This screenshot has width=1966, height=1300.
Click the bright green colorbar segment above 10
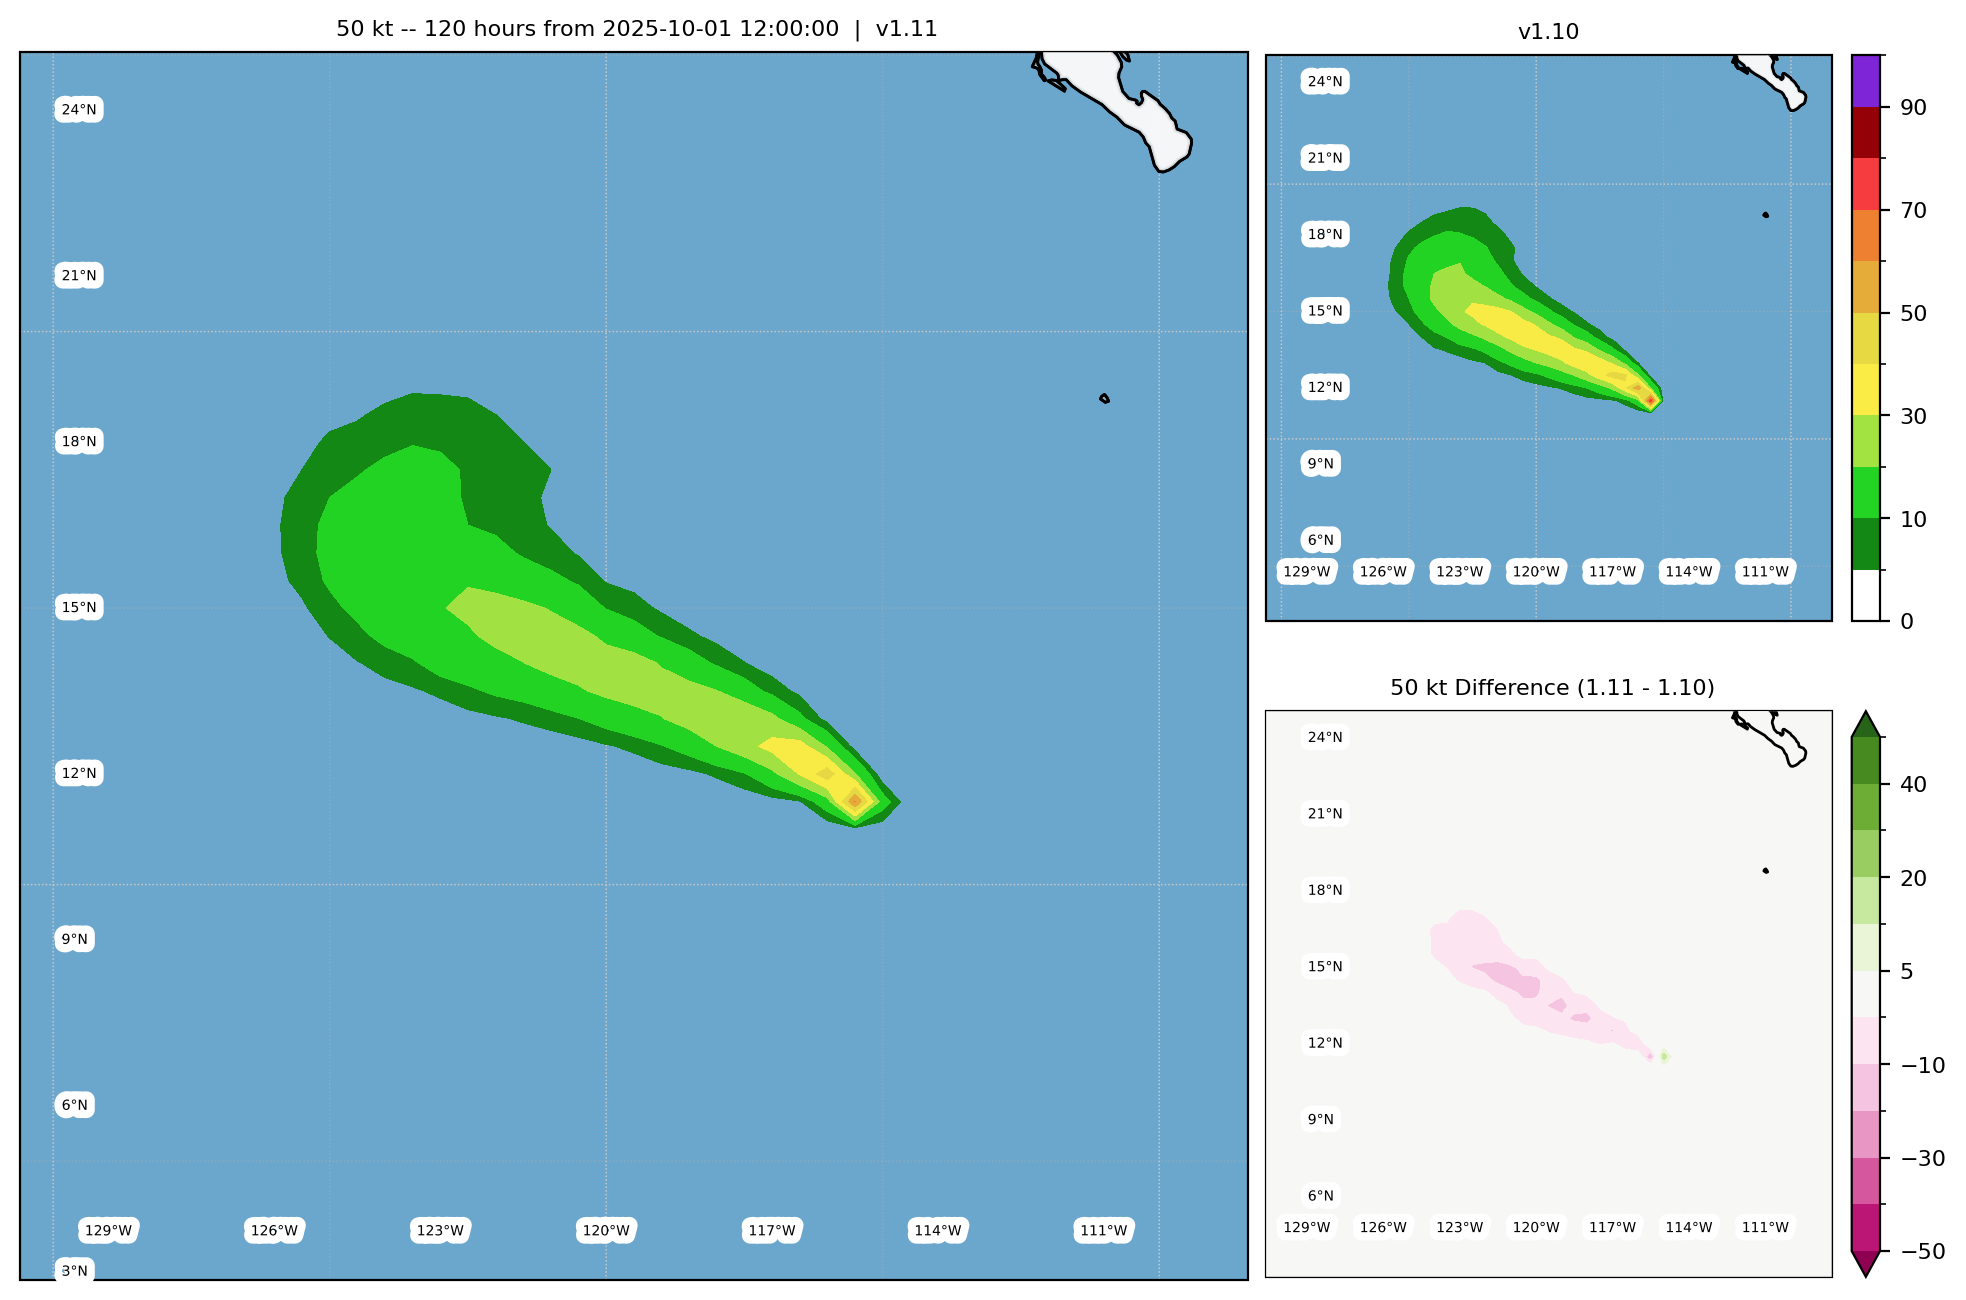pos(1866,492)
